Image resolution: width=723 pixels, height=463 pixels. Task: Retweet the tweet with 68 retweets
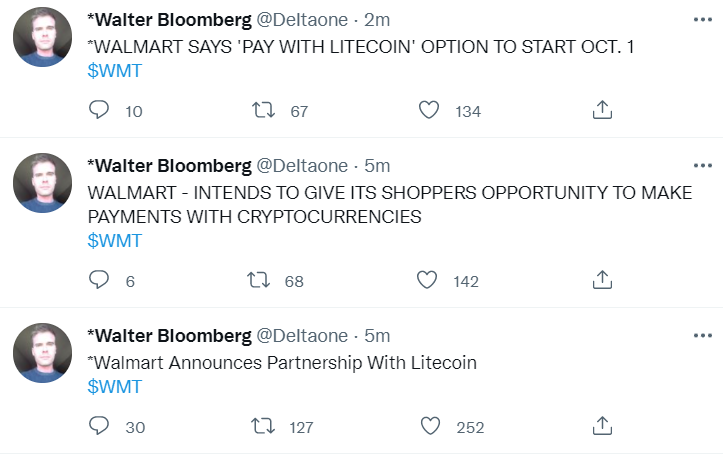(x=259, y=280)
